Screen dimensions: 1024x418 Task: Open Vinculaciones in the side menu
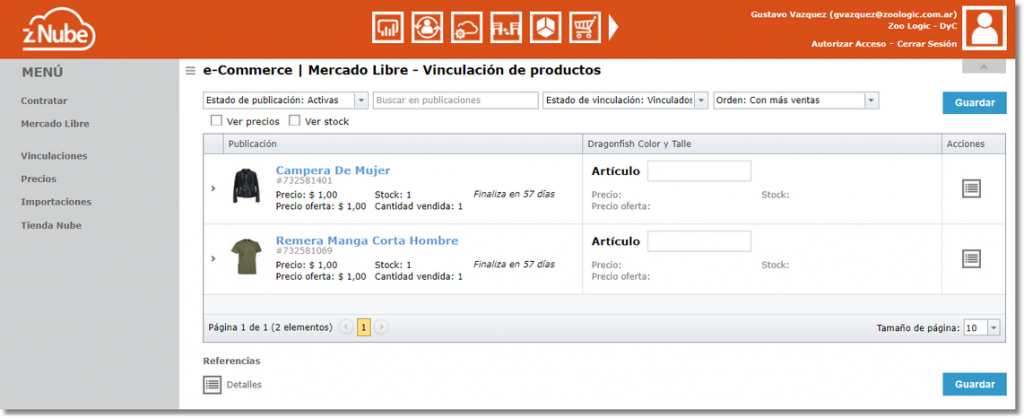tap(54, 156)
